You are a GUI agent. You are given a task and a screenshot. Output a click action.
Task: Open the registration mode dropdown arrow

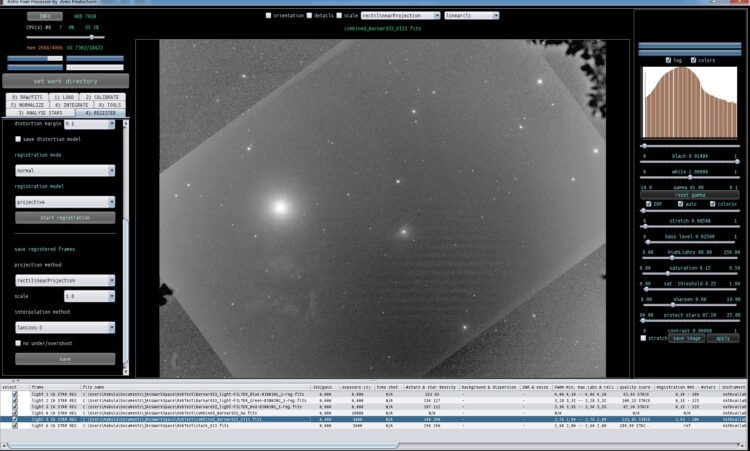pyautogui.click(x=111, y=171)
